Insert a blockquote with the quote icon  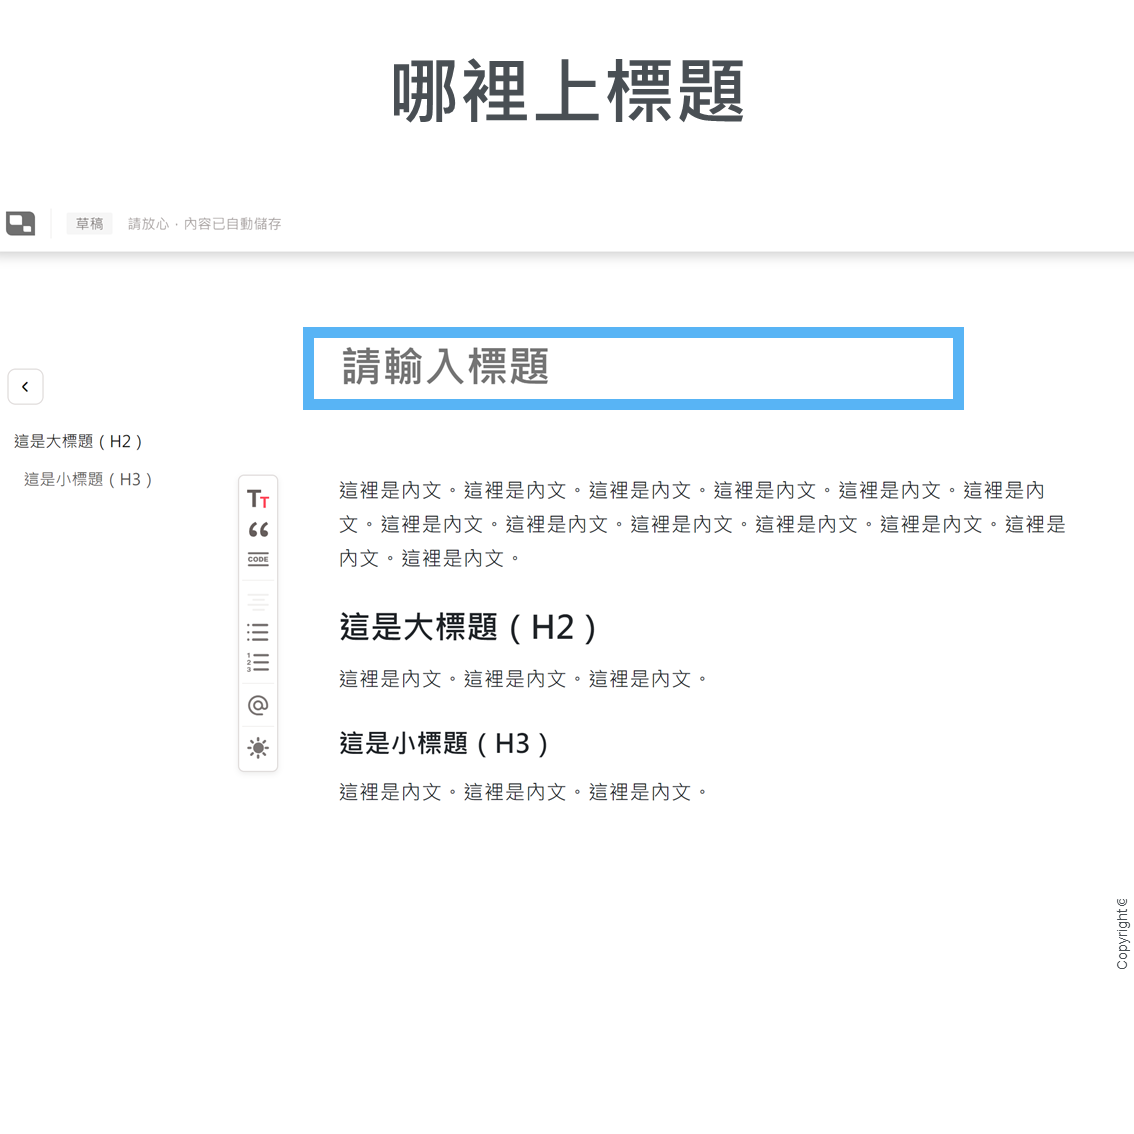[x=258, y=529]
